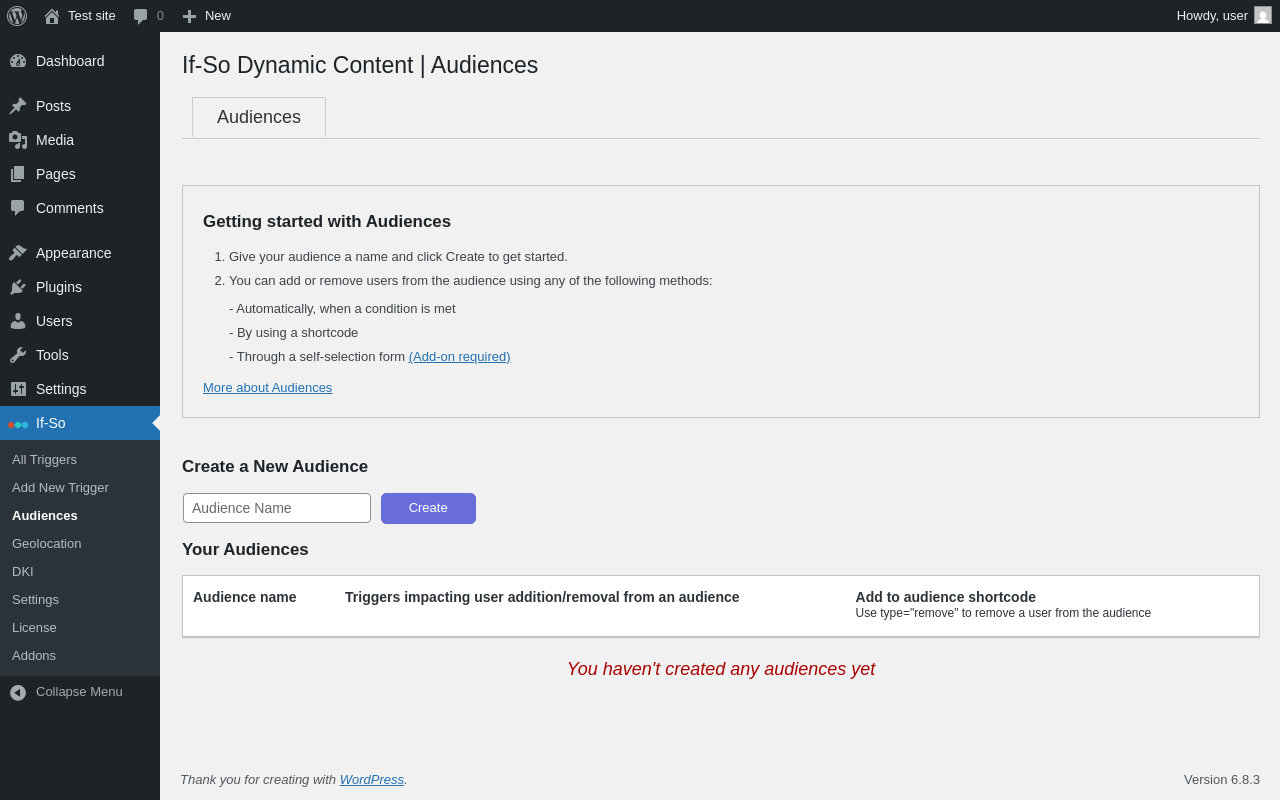Open the user avatar in top right
The image size is (1280, 800).
pyautogui.click(x=1263, y=16)
